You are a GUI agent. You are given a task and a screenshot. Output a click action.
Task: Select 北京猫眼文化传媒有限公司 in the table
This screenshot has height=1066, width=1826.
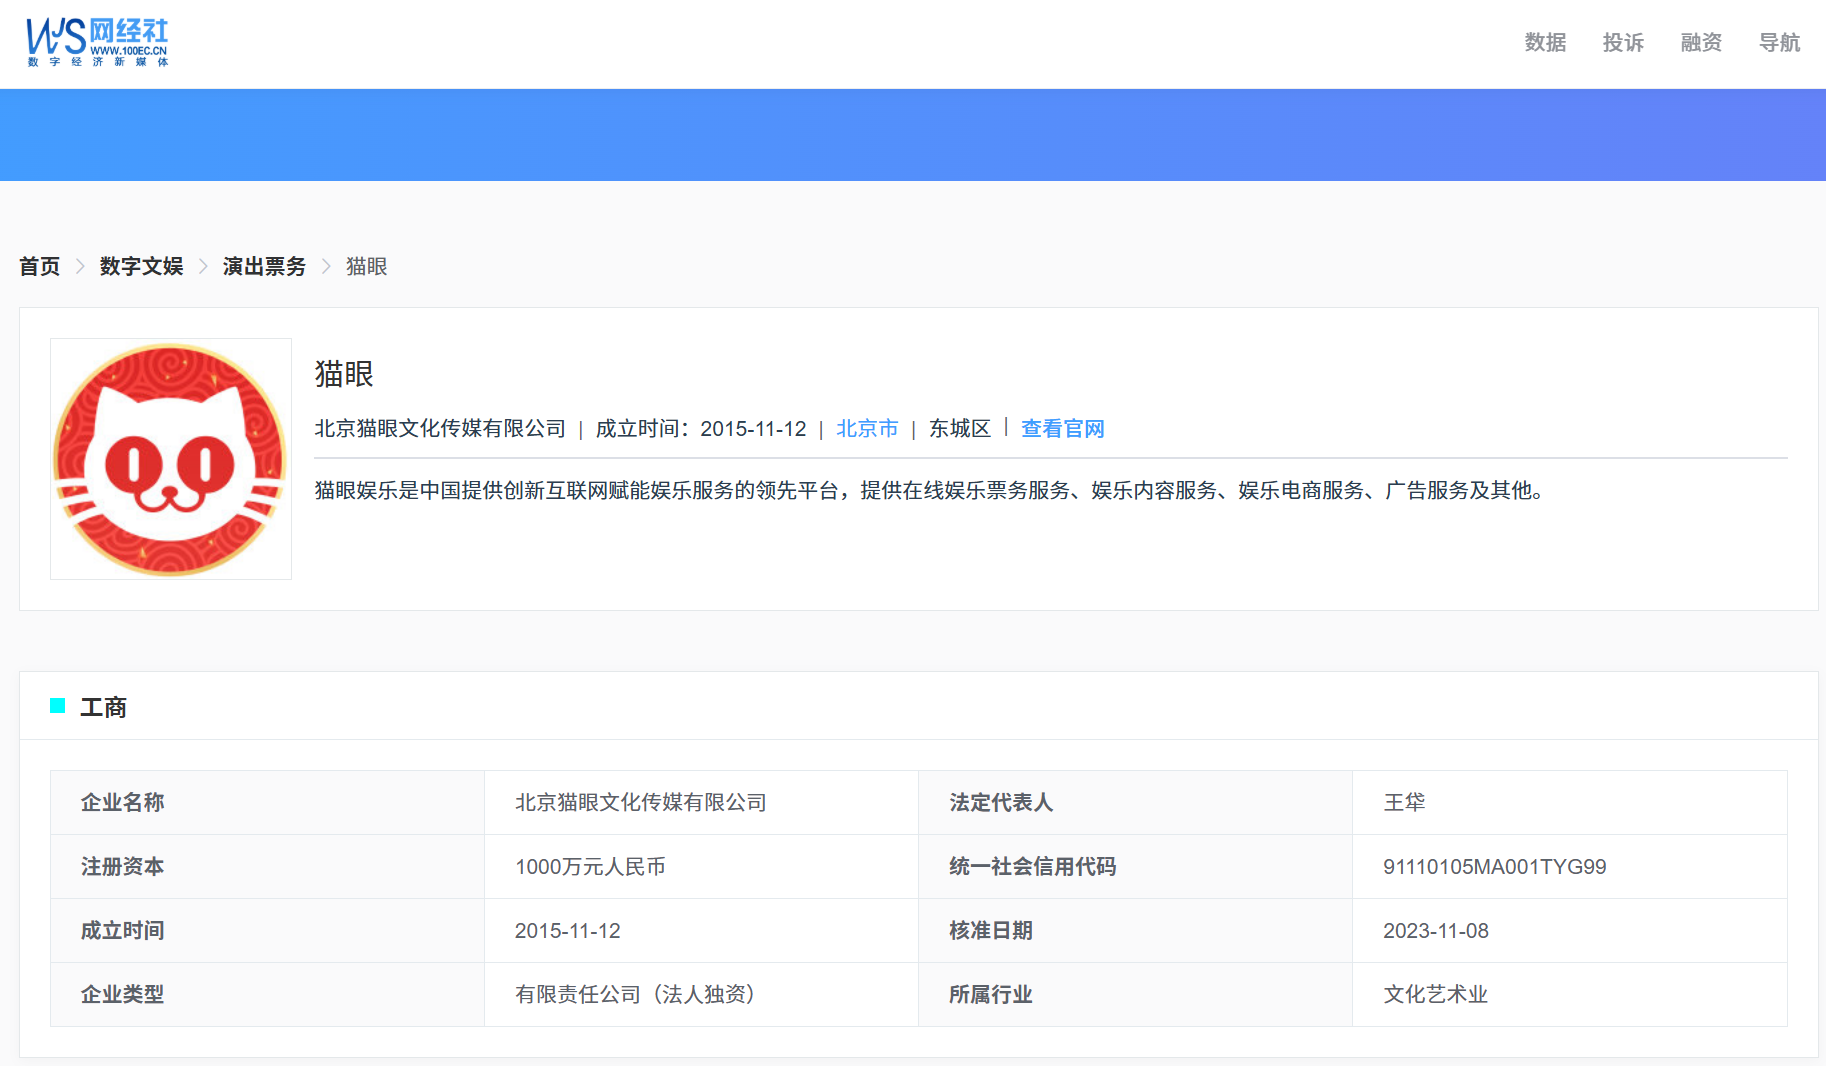(641, 802)
